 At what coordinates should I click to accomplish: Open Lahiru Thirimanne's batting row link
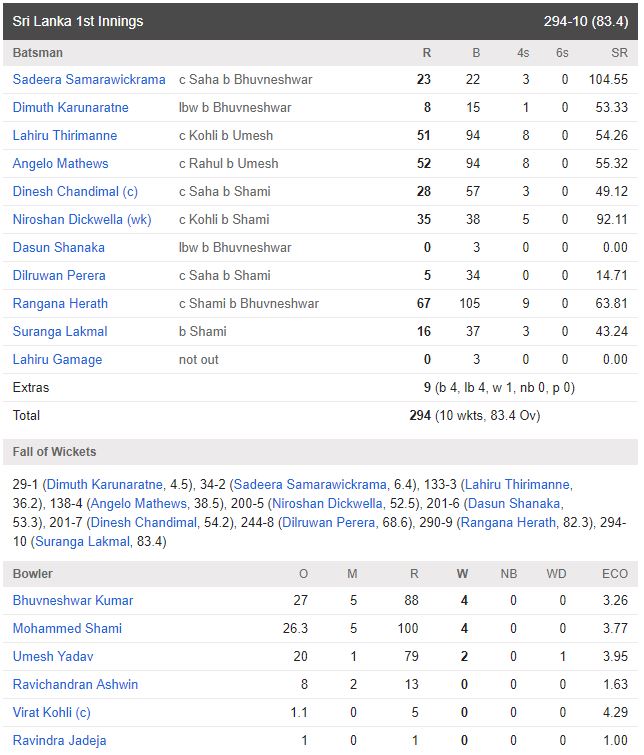65,135
